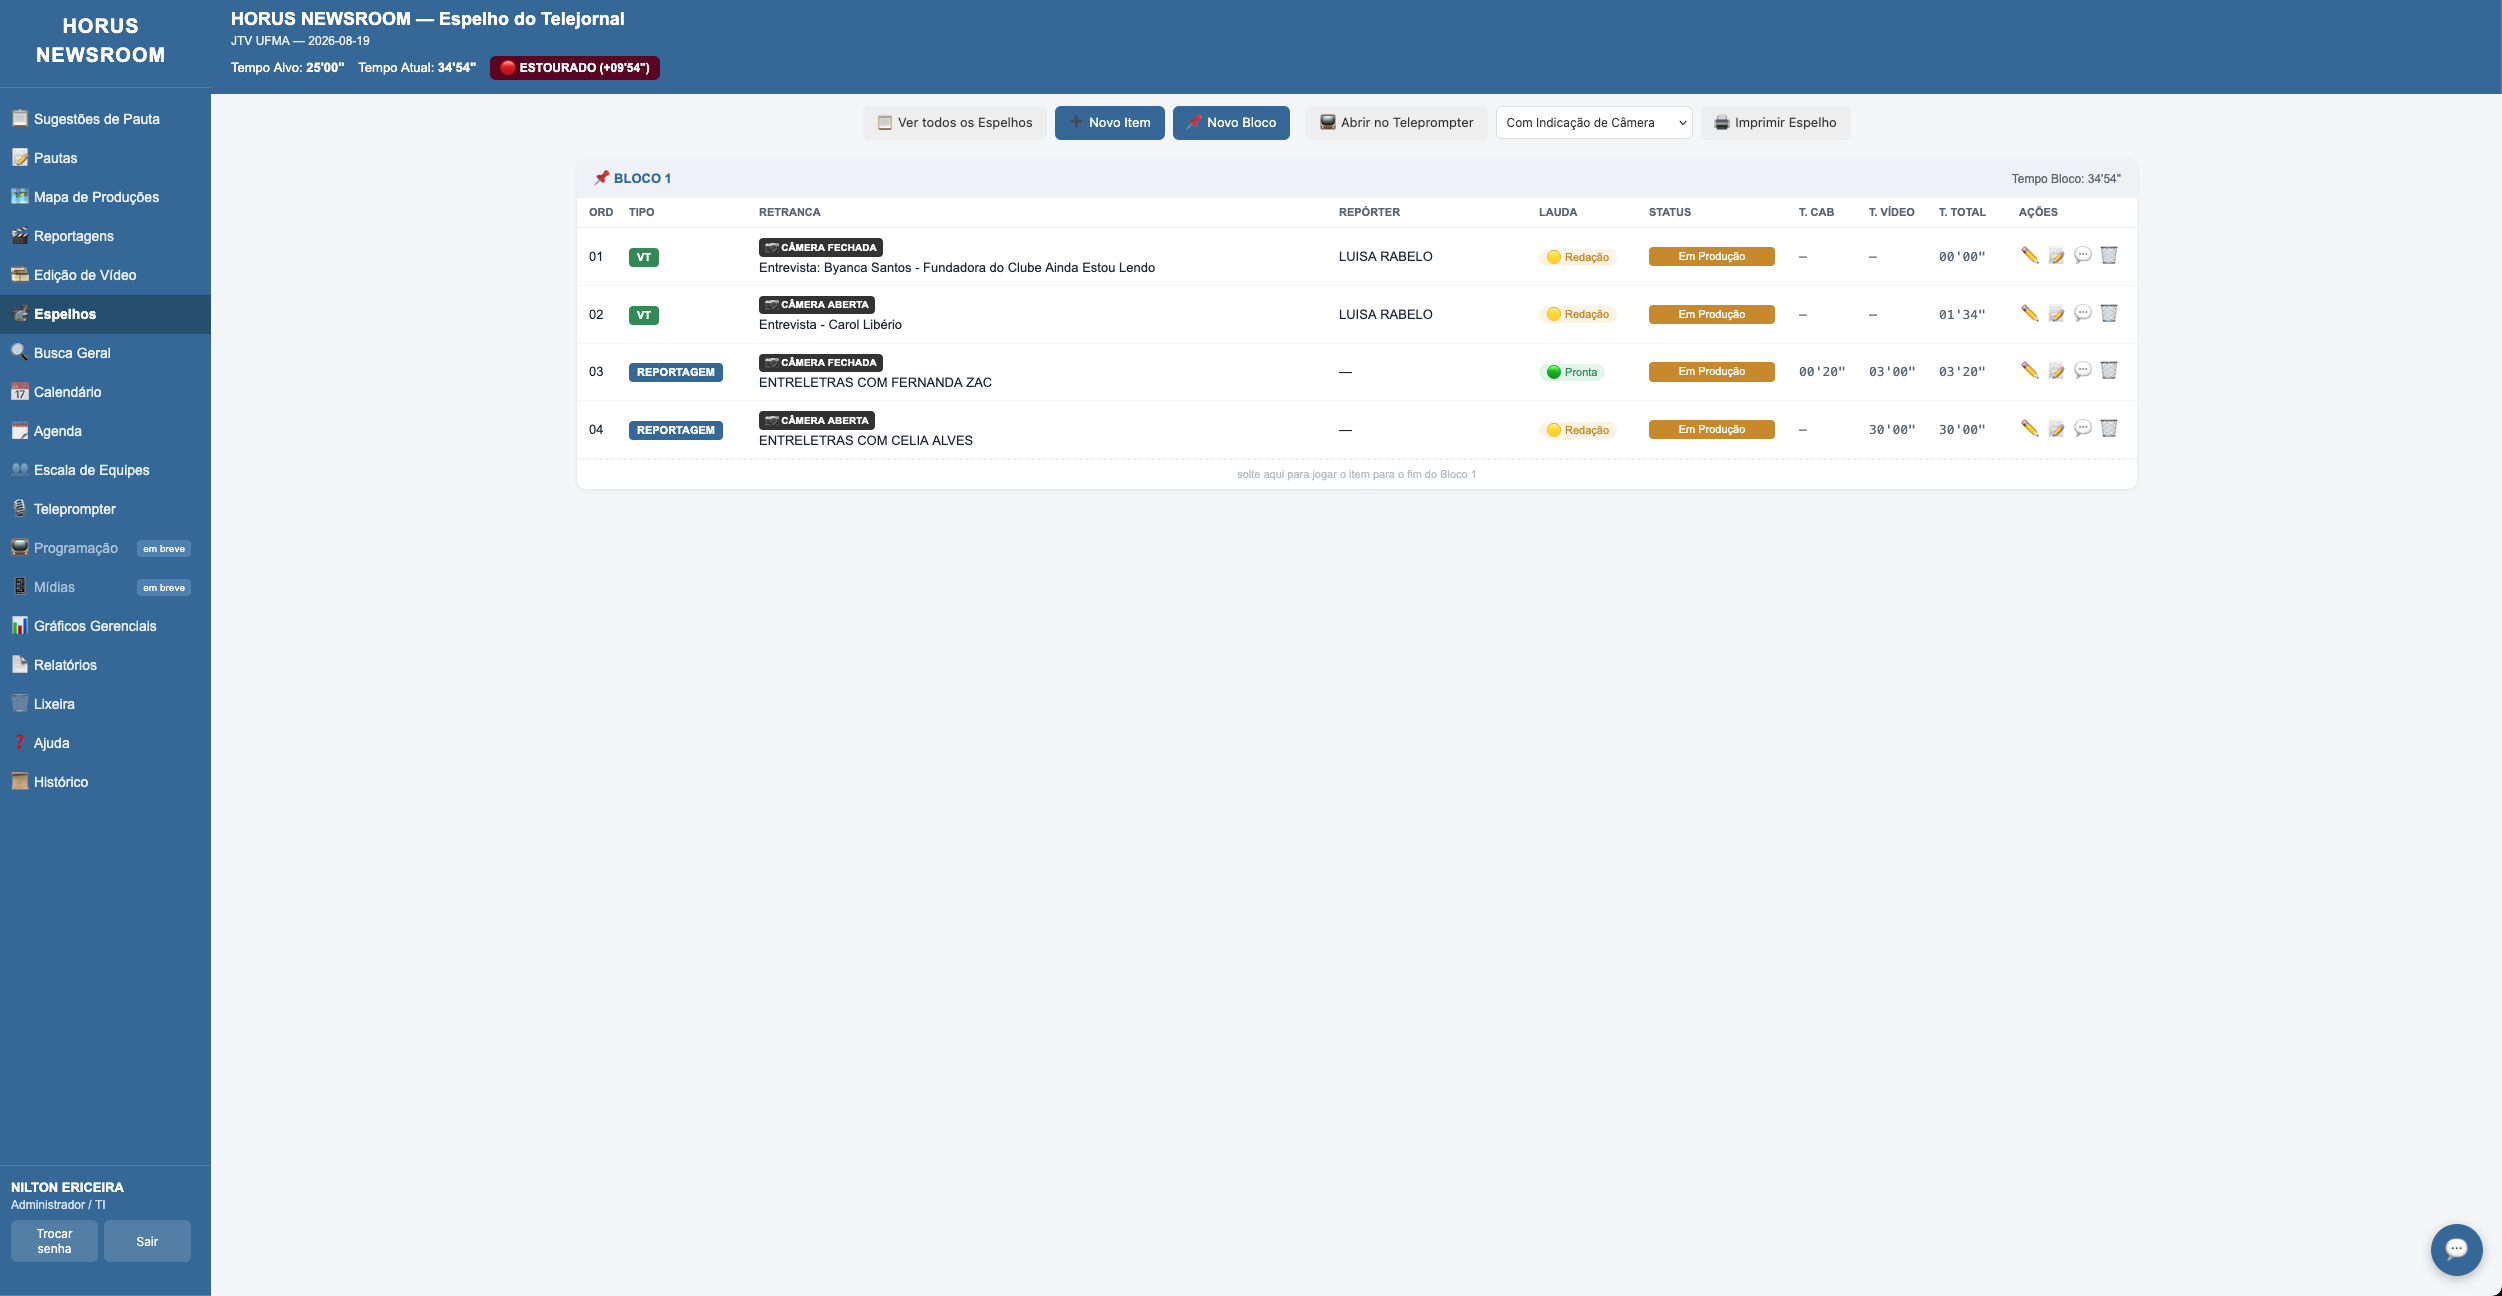The width and height of the screenshot is (2502, 1296).
Task: Click the Sair button
Action: pyautogui.click(x=147, y=1241)
